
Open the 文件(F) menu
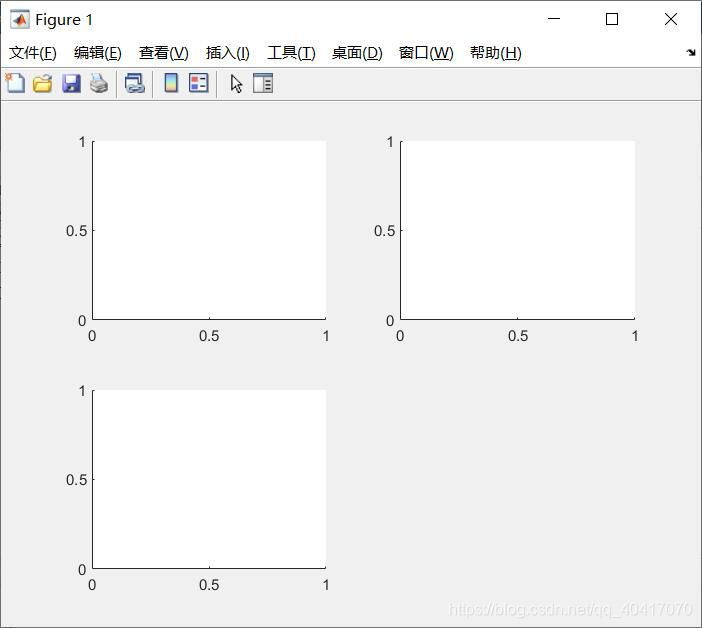point(33,53)
